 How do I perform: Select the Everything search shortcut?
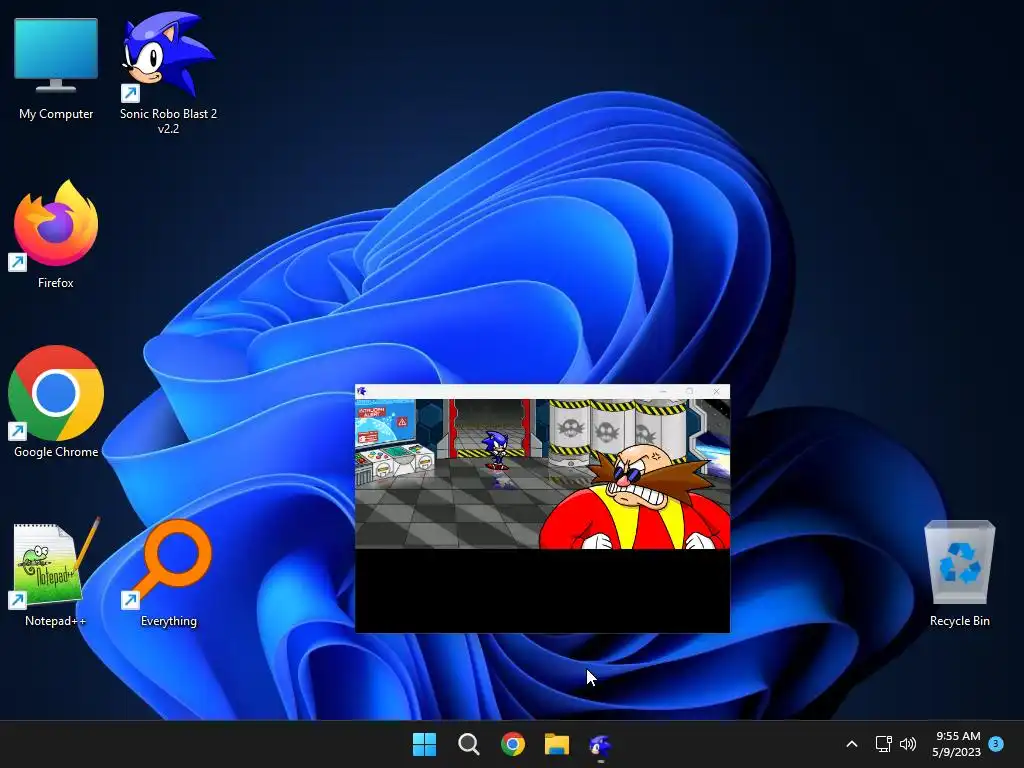168,573
